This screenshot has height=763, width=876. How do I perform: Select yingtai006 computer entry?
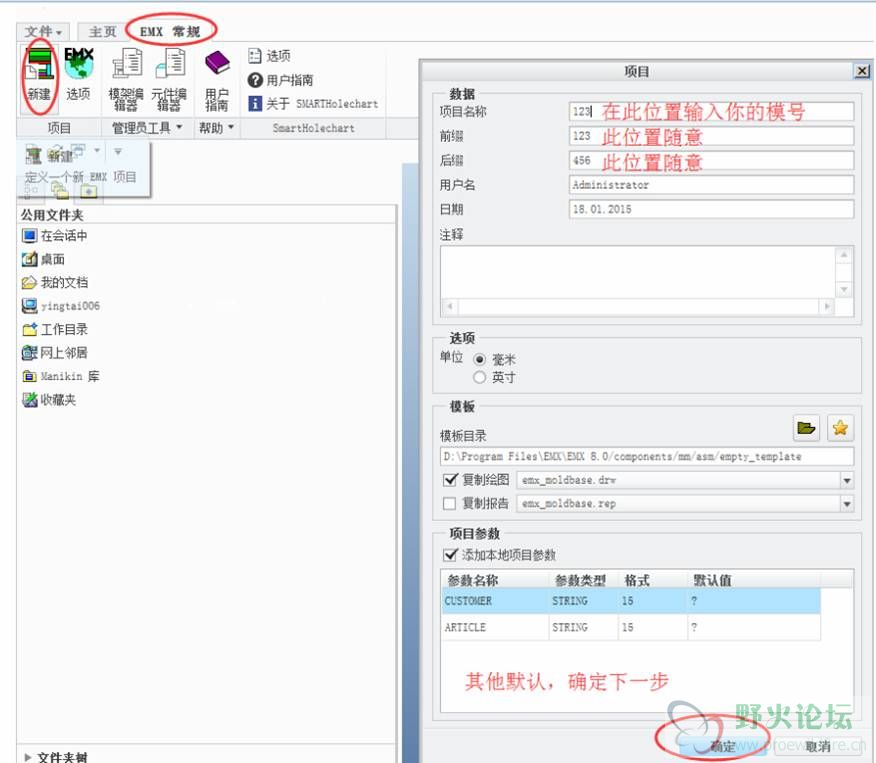pos(60,306)
